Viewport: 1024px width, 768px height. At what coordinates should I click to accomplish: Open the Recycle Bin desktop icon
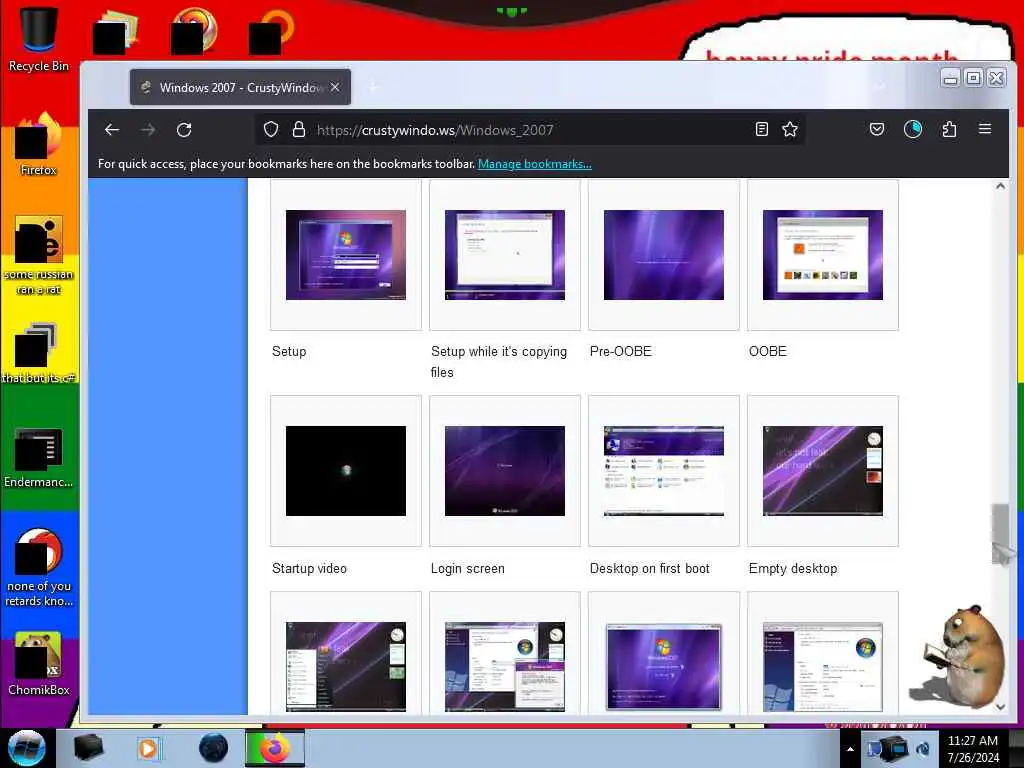[x=39, y=39]
